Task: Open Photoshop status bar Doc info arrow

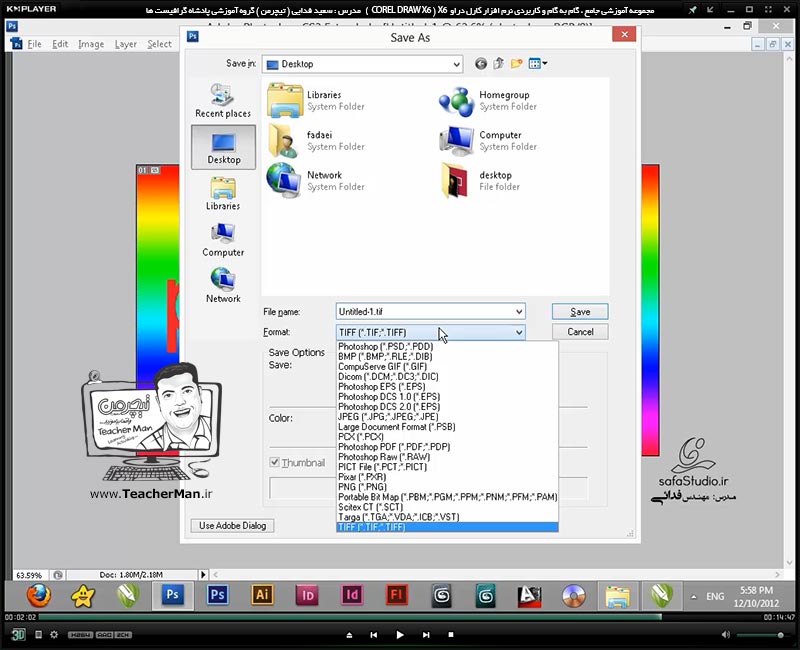Action: pos(203,574)
